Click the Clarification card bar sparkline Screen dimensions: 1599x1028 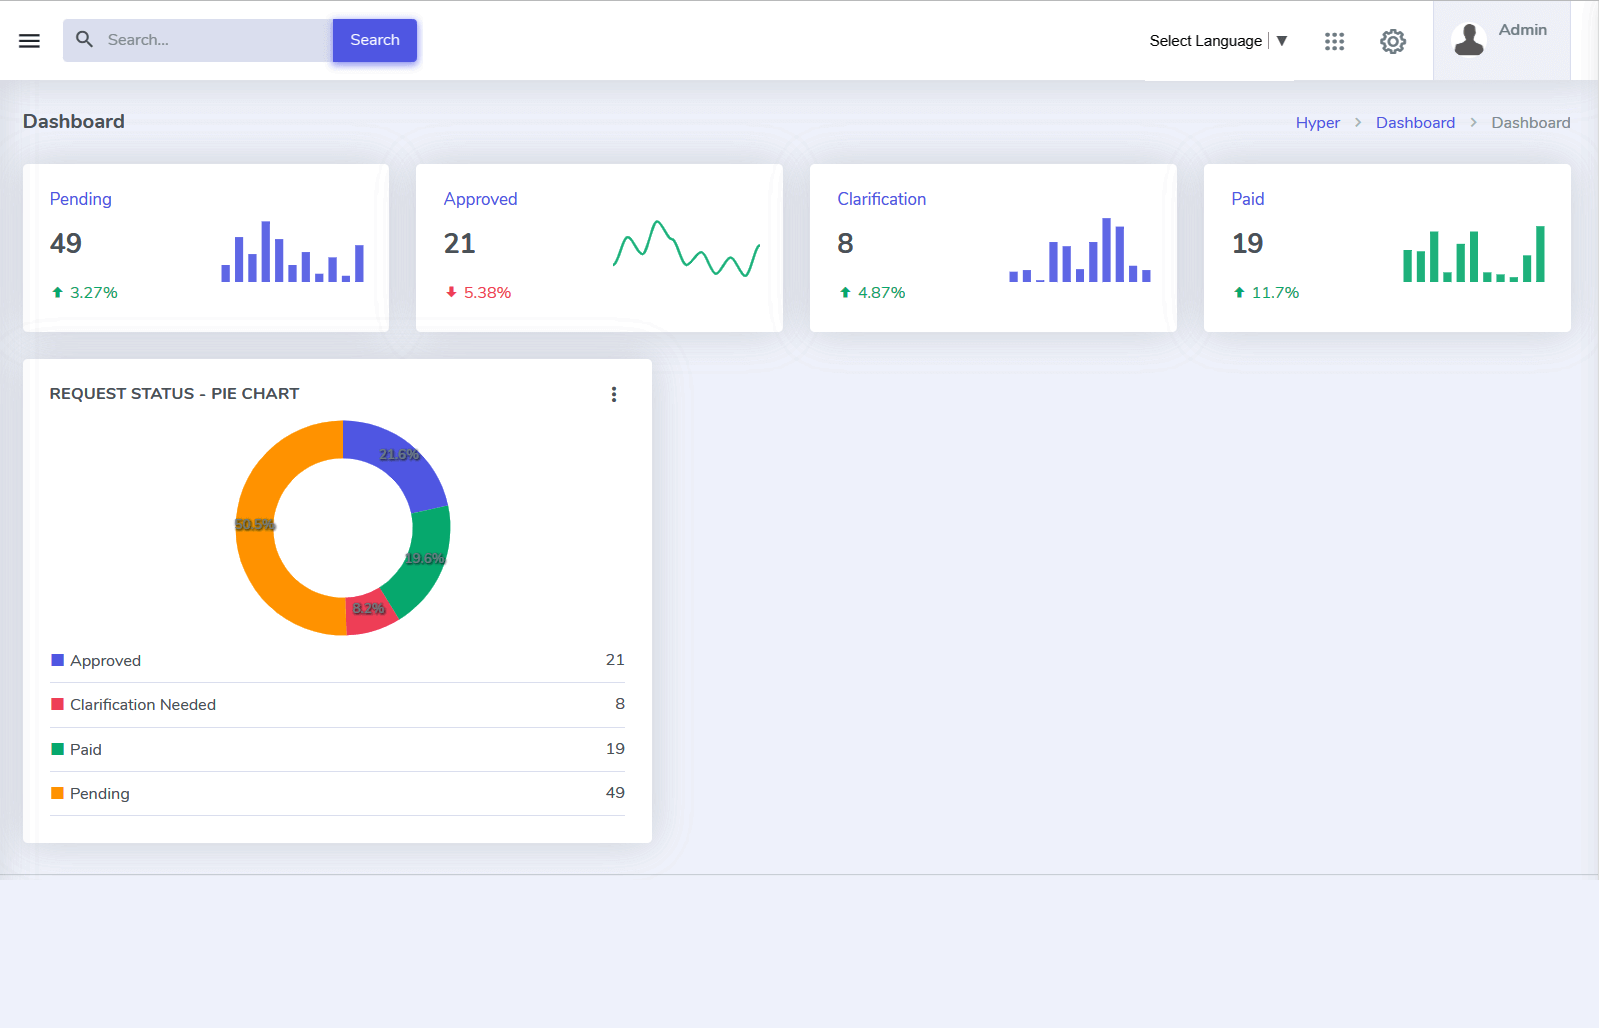1080,250
